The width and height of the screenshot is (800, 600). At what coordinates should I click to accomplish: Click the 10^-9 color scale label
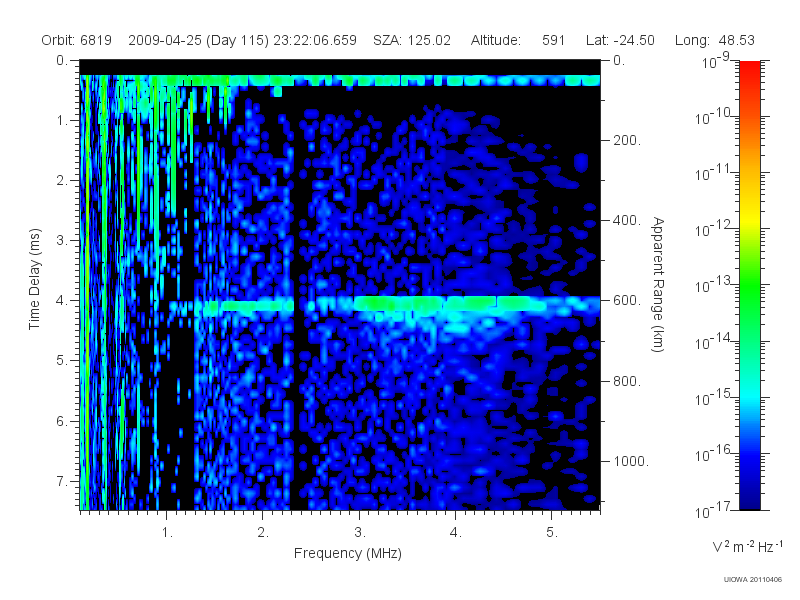716,61
